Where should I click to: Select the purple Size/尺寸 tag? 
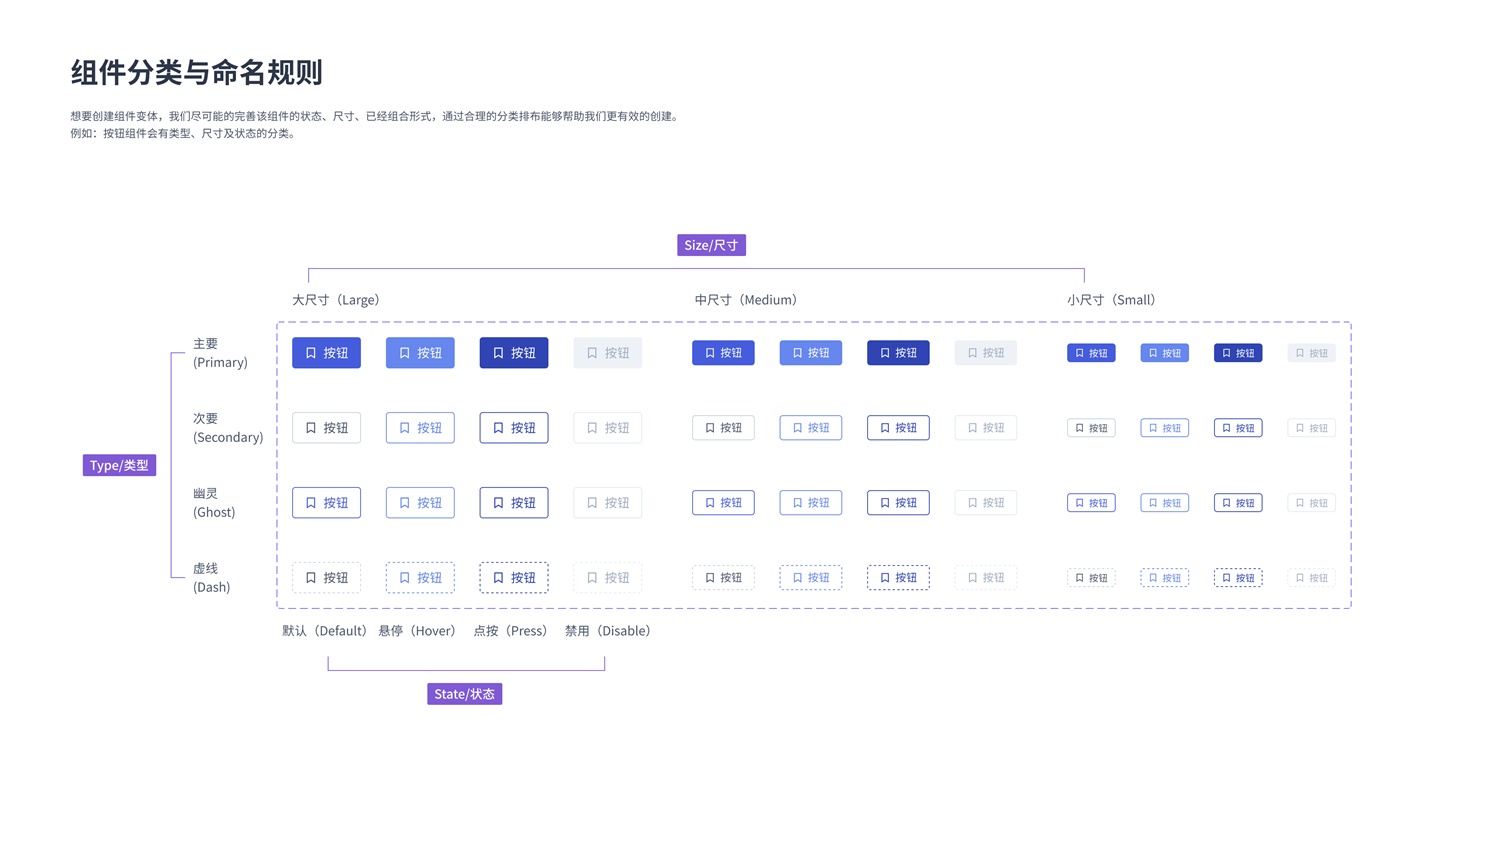click(711, 245)
